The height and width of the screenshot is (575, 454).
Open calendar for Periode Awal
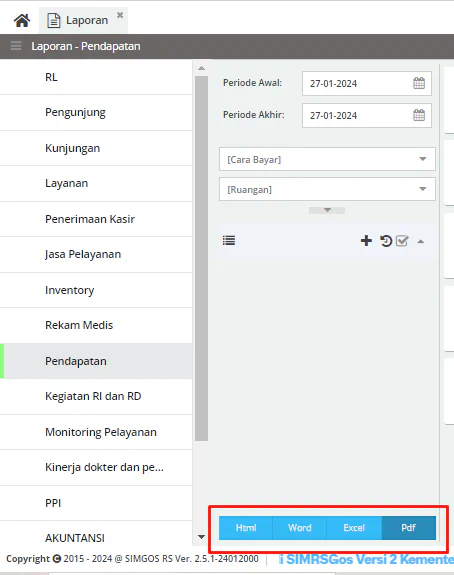click(419, 83)
